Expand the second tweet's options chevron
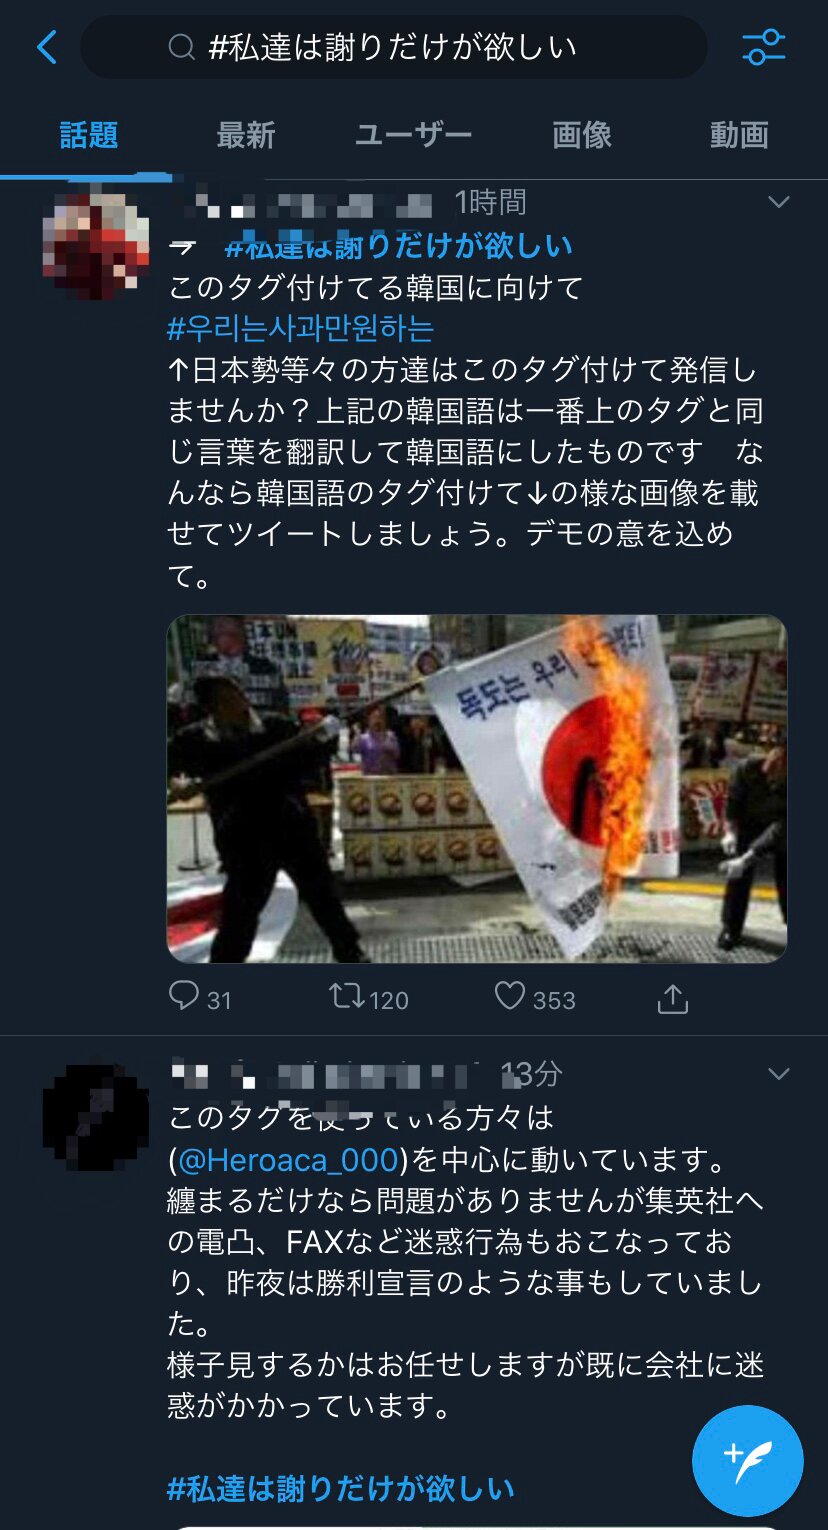 (x=778, y=1074)
